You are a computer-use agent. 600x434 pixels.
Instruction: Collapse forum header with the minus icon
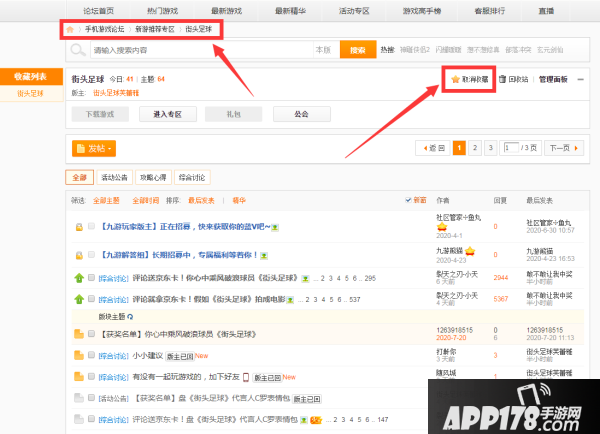coord(581,78)
